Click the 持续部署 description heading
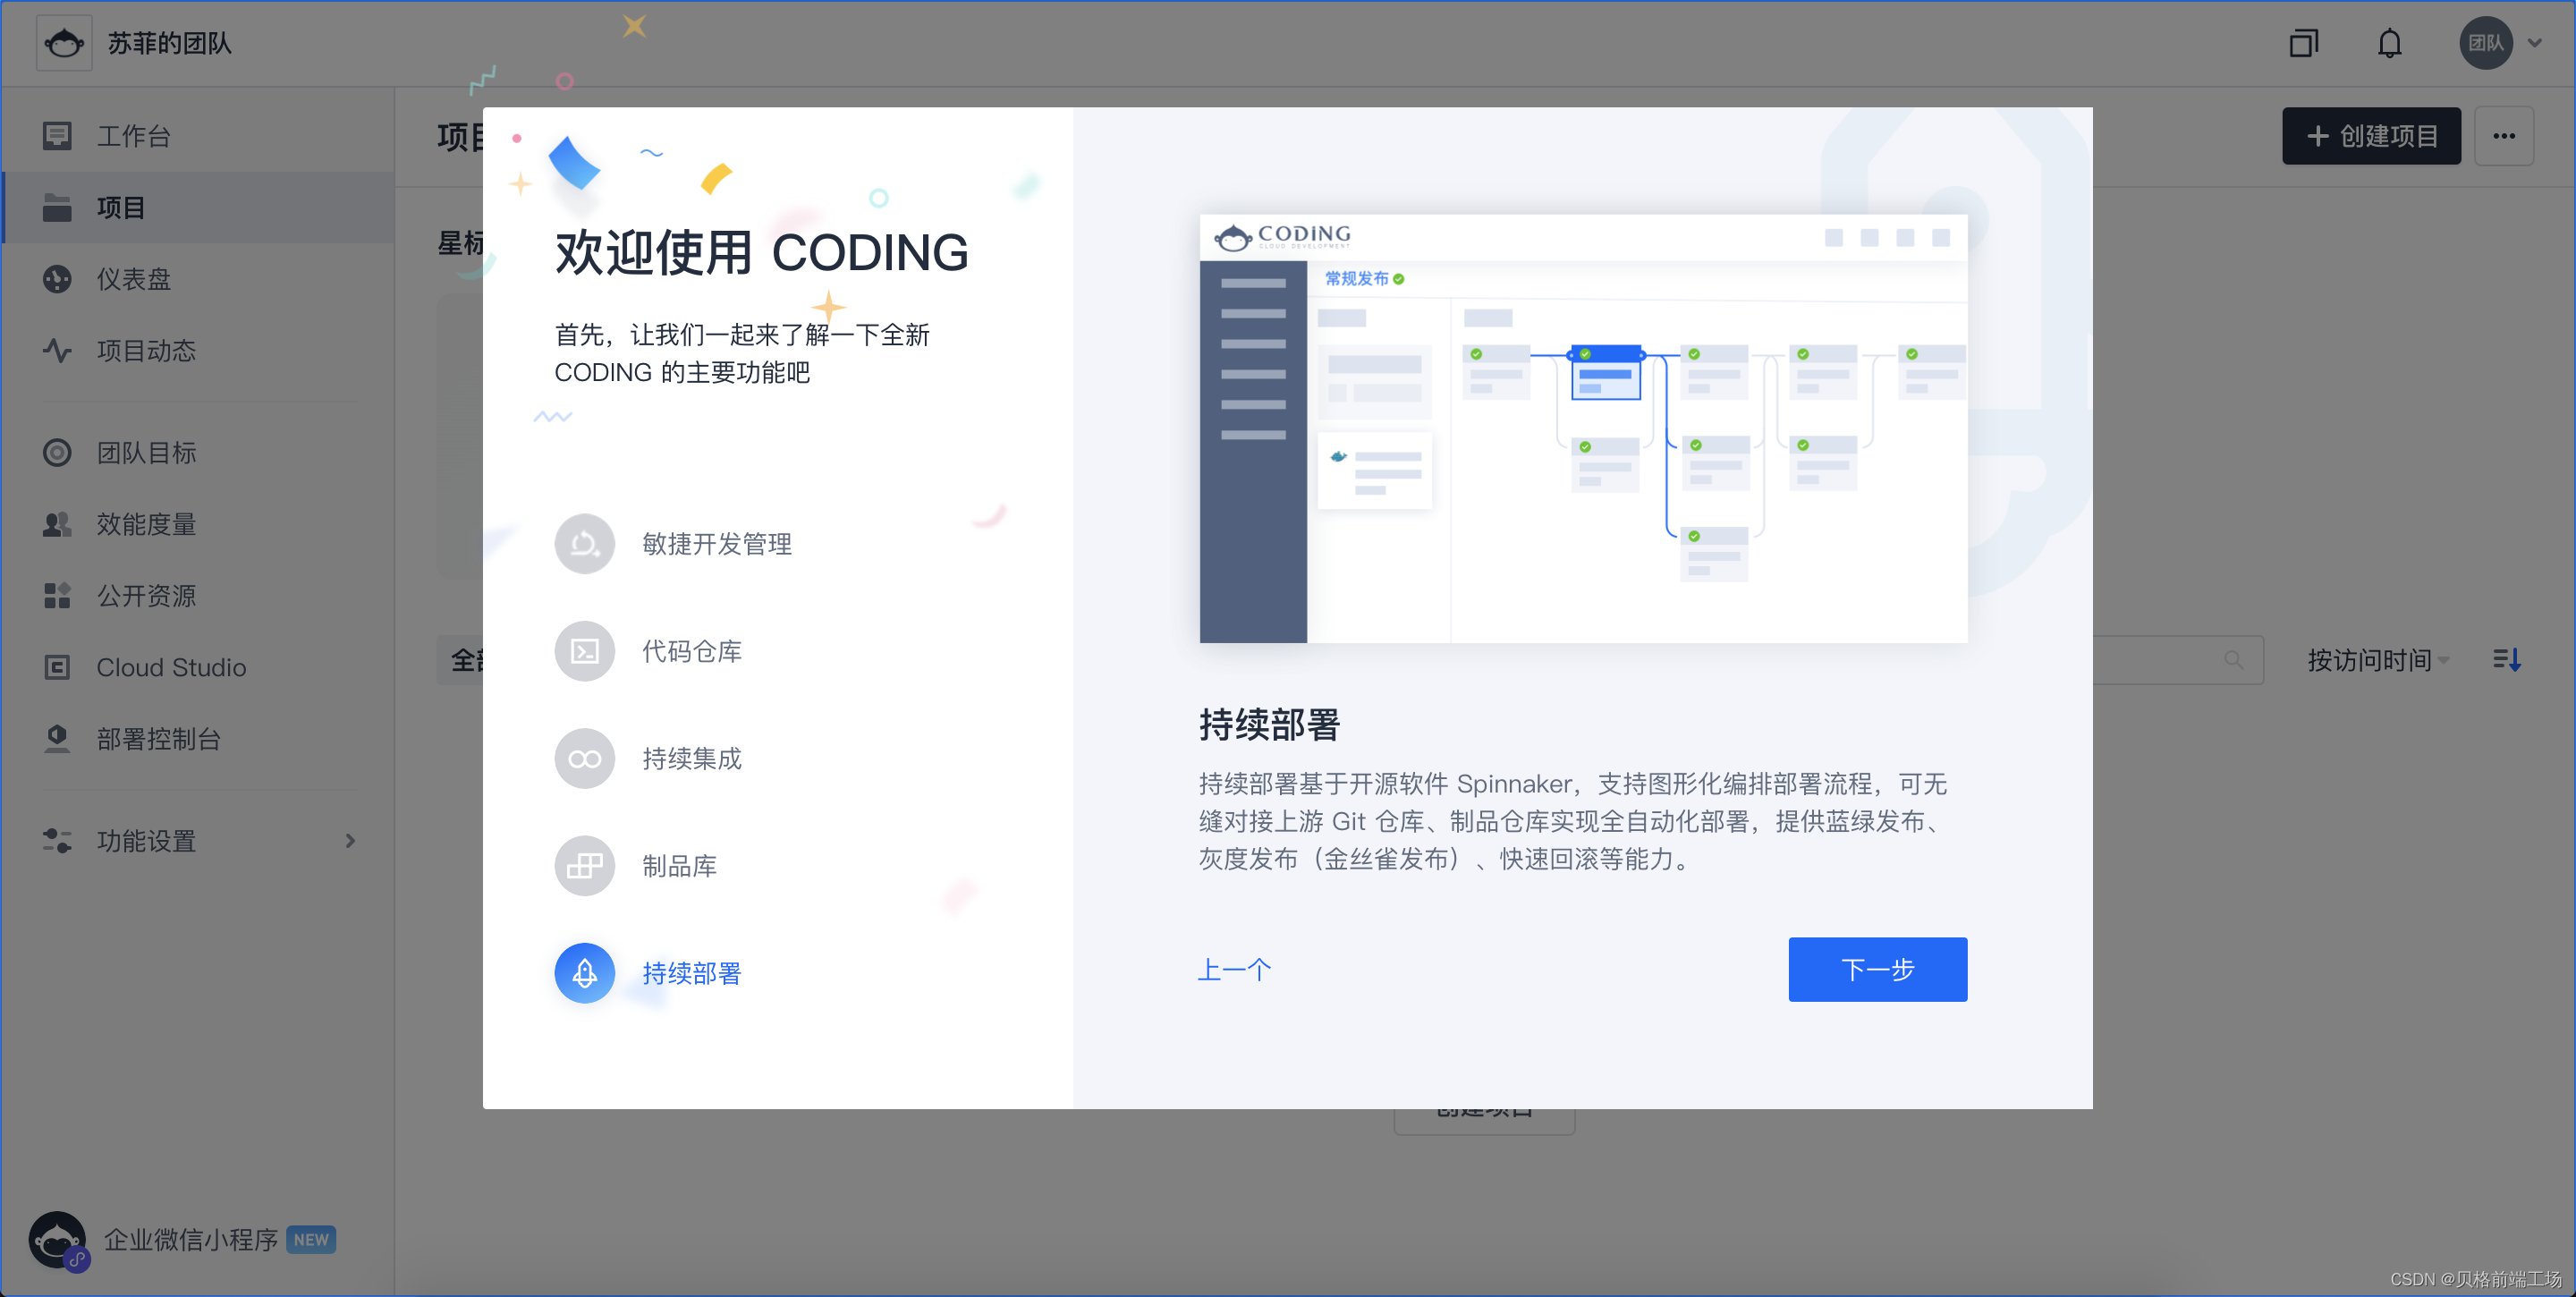 [x=1270, y=724]
